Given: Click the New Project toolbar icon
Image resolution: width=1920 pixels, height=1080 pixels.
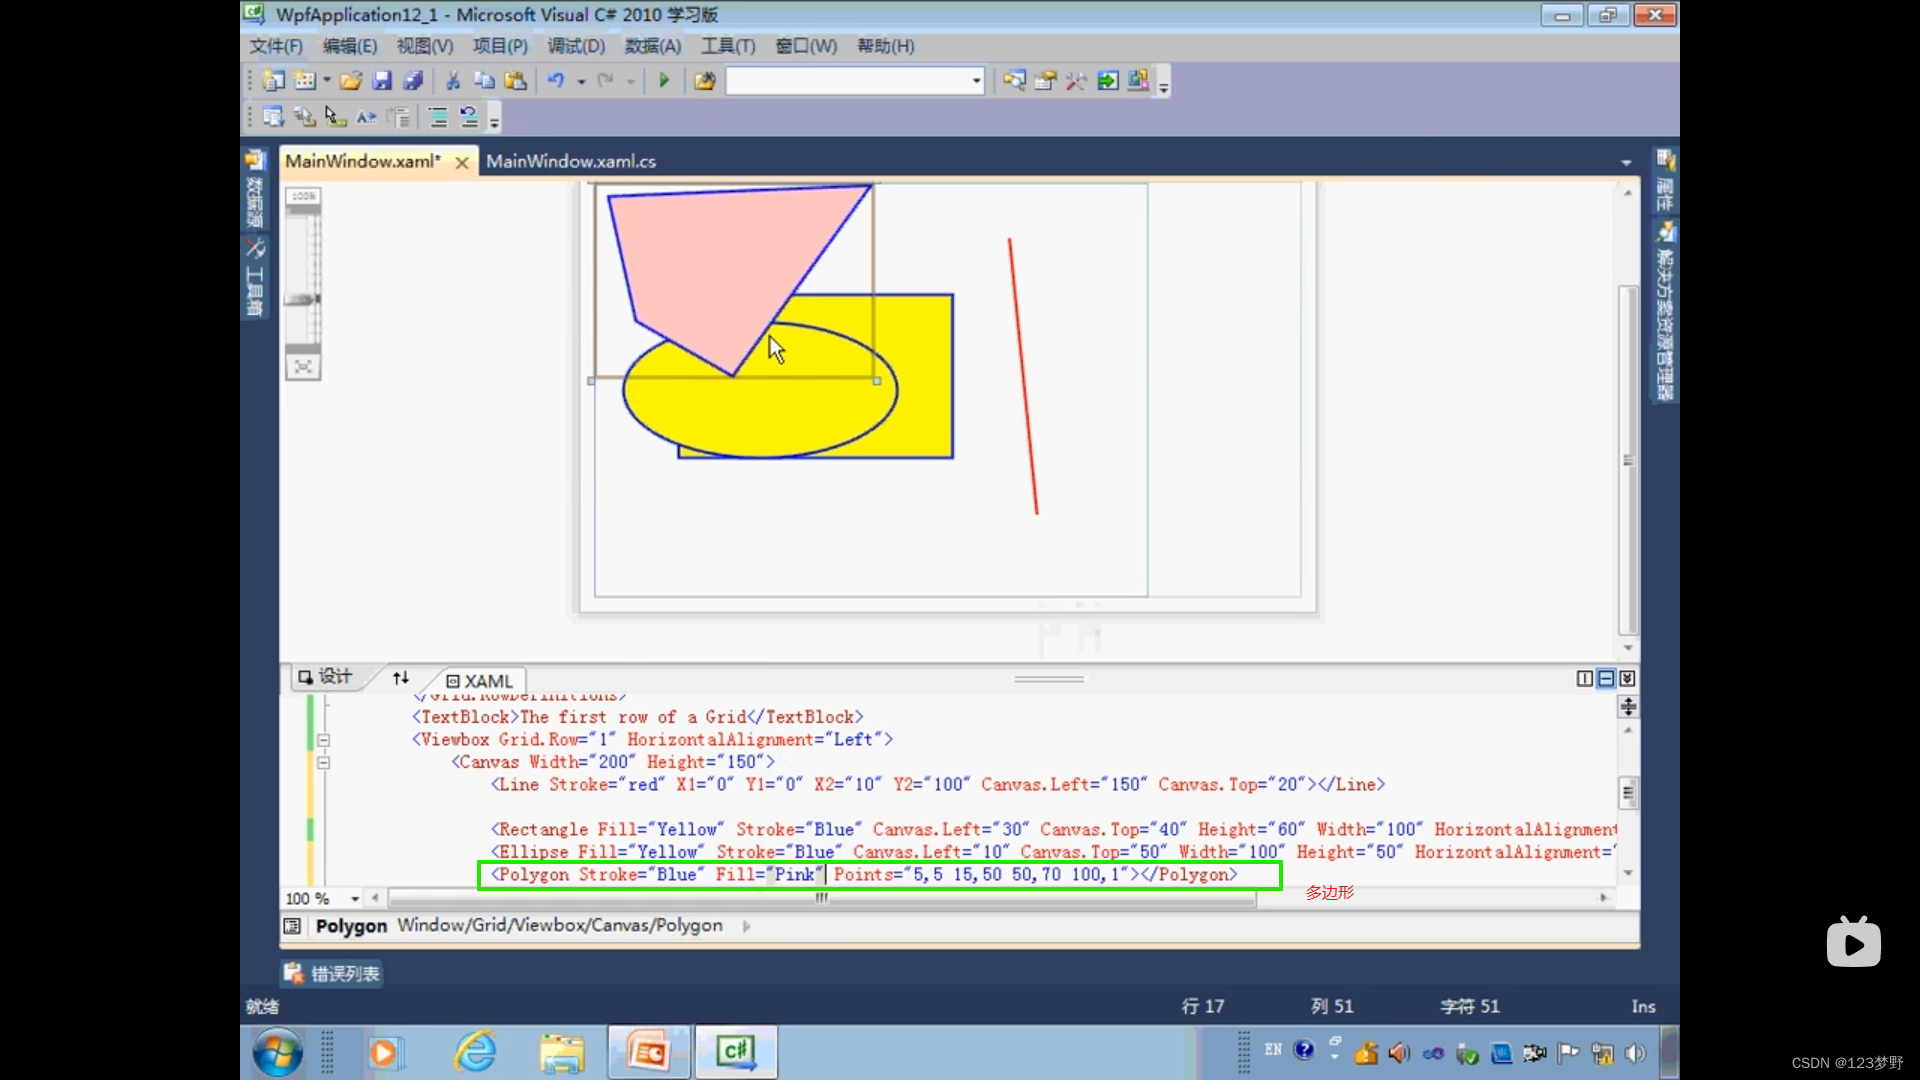Looking at the screenshot, I should pos(273,81).
